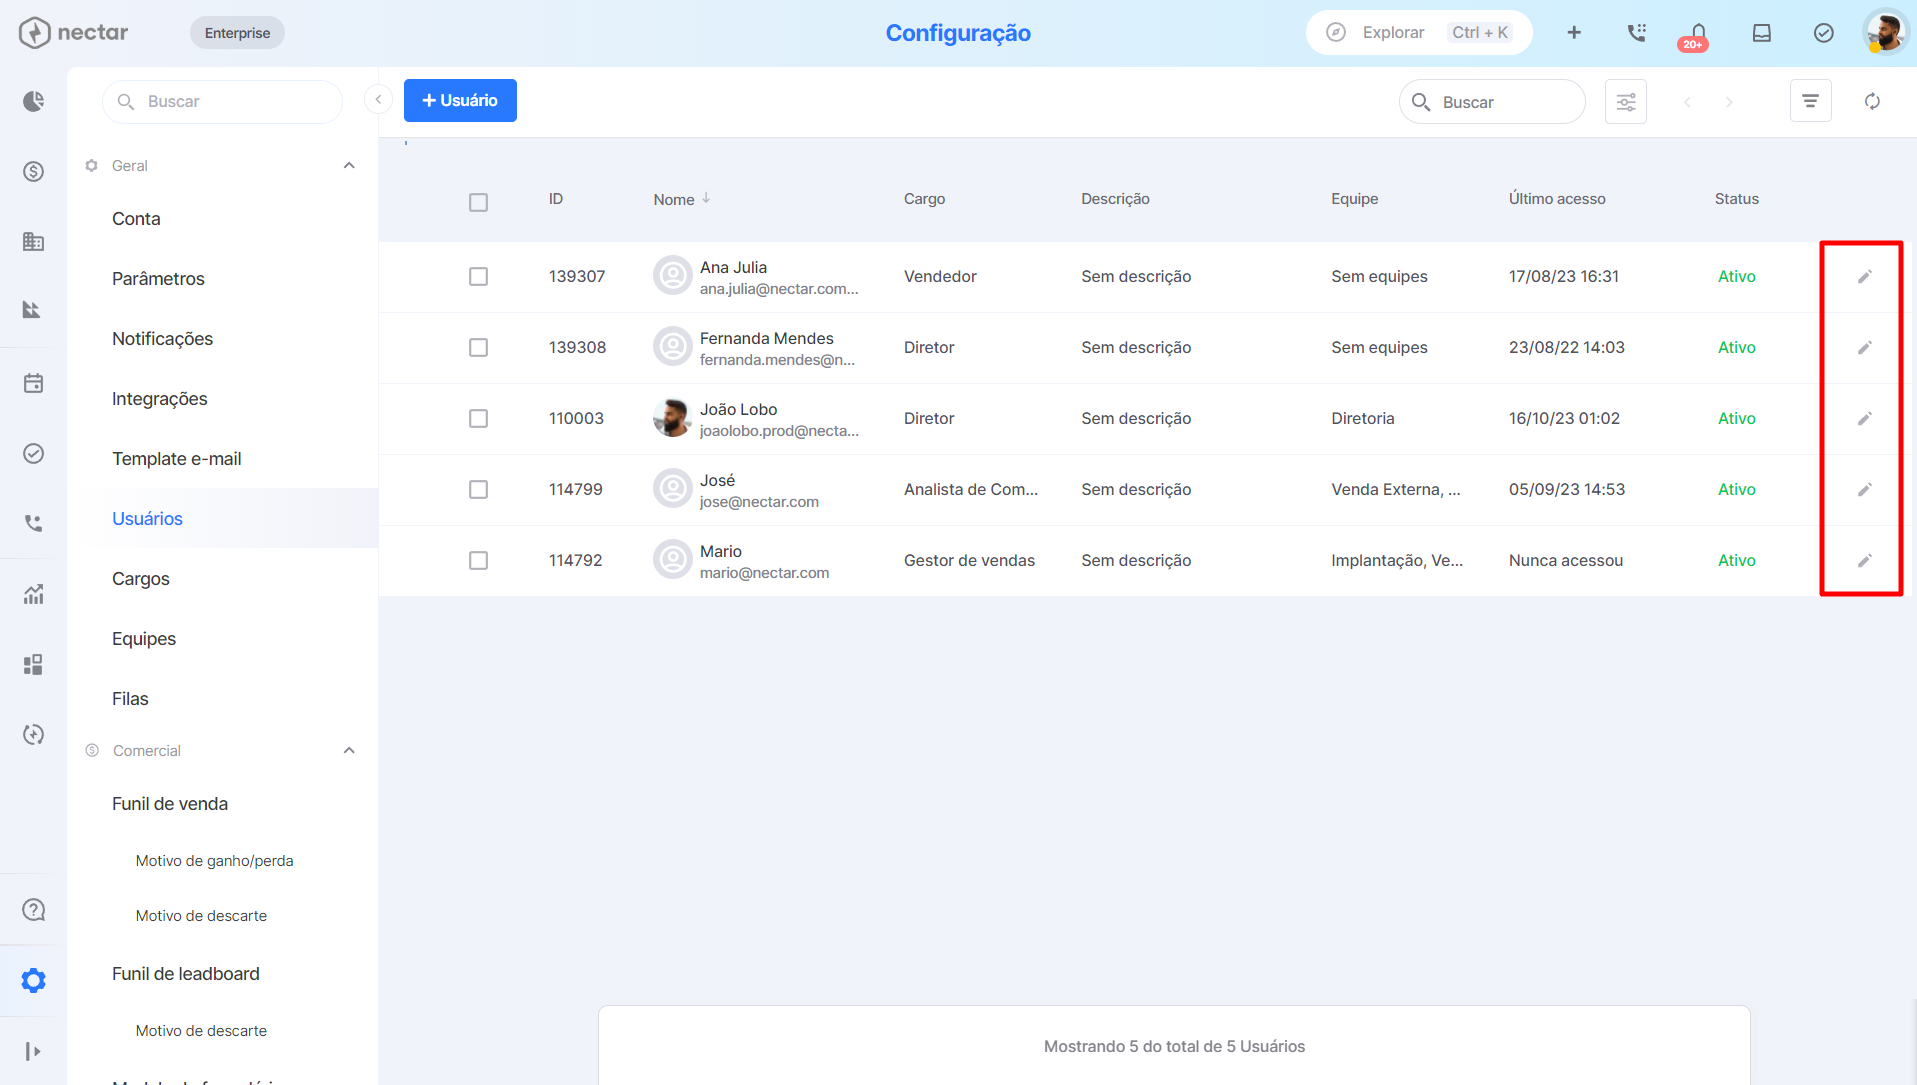Open the nectar logo home

(73, 32)
